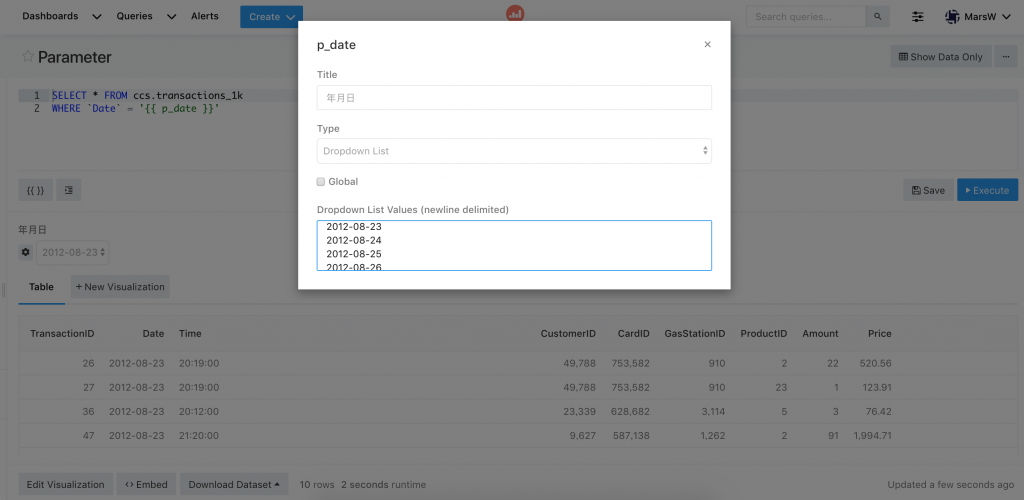
Task: Click the WHERE clause line in editor
Action: 135,108
